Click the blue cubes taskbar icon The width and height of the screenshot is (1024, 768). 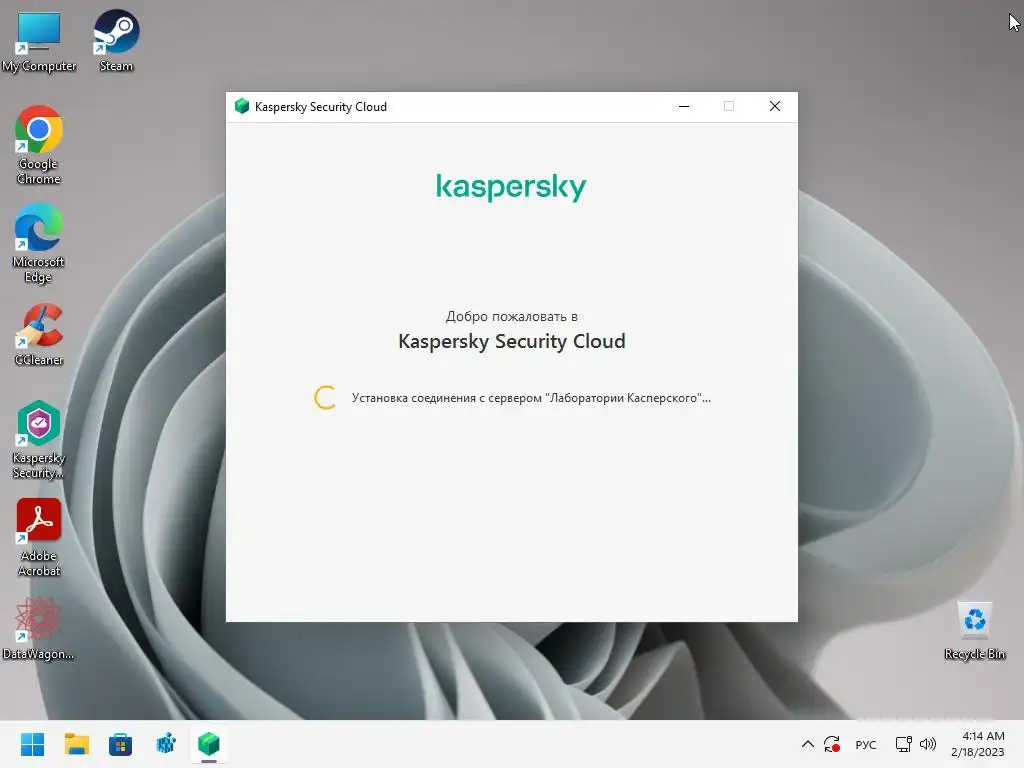tap(166, 744)
